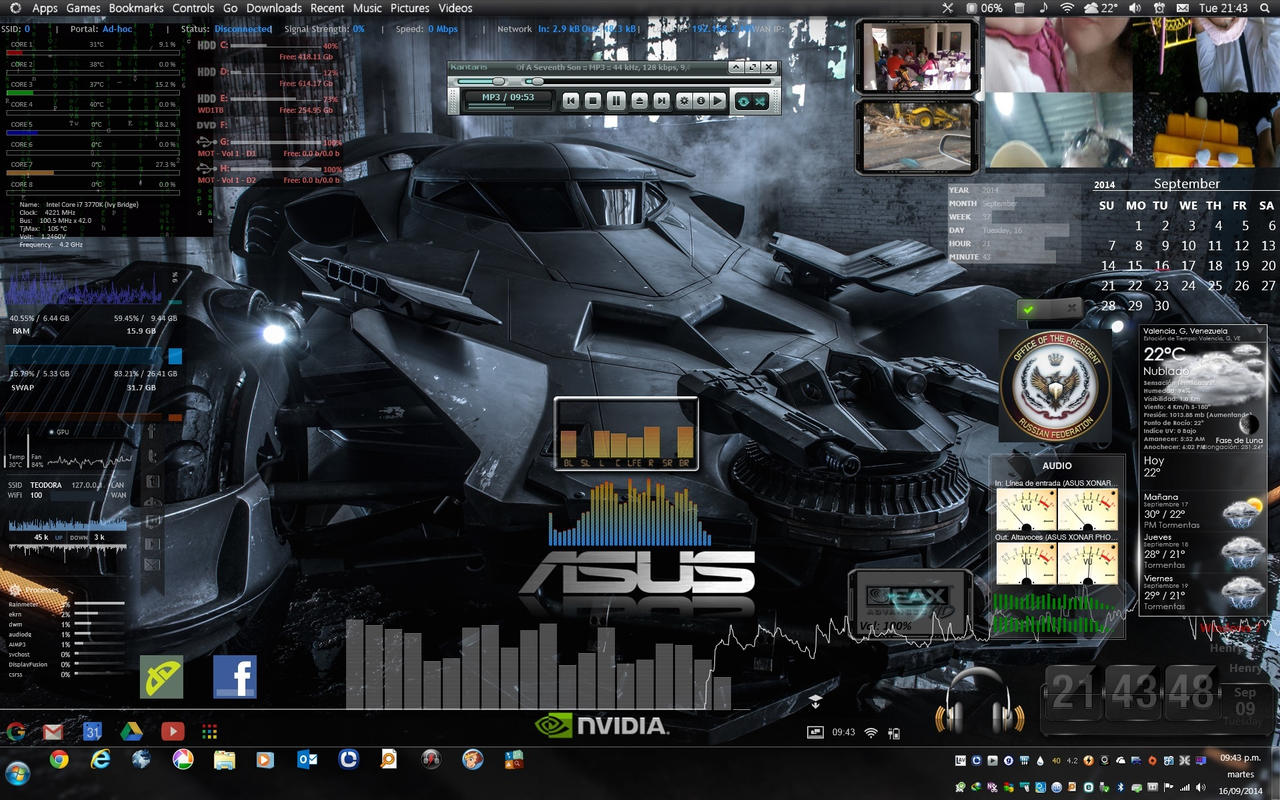Click the flip clock showing 21 43 48
The width and height of the screenshot is (1280, 800).
click(1132, 693)
